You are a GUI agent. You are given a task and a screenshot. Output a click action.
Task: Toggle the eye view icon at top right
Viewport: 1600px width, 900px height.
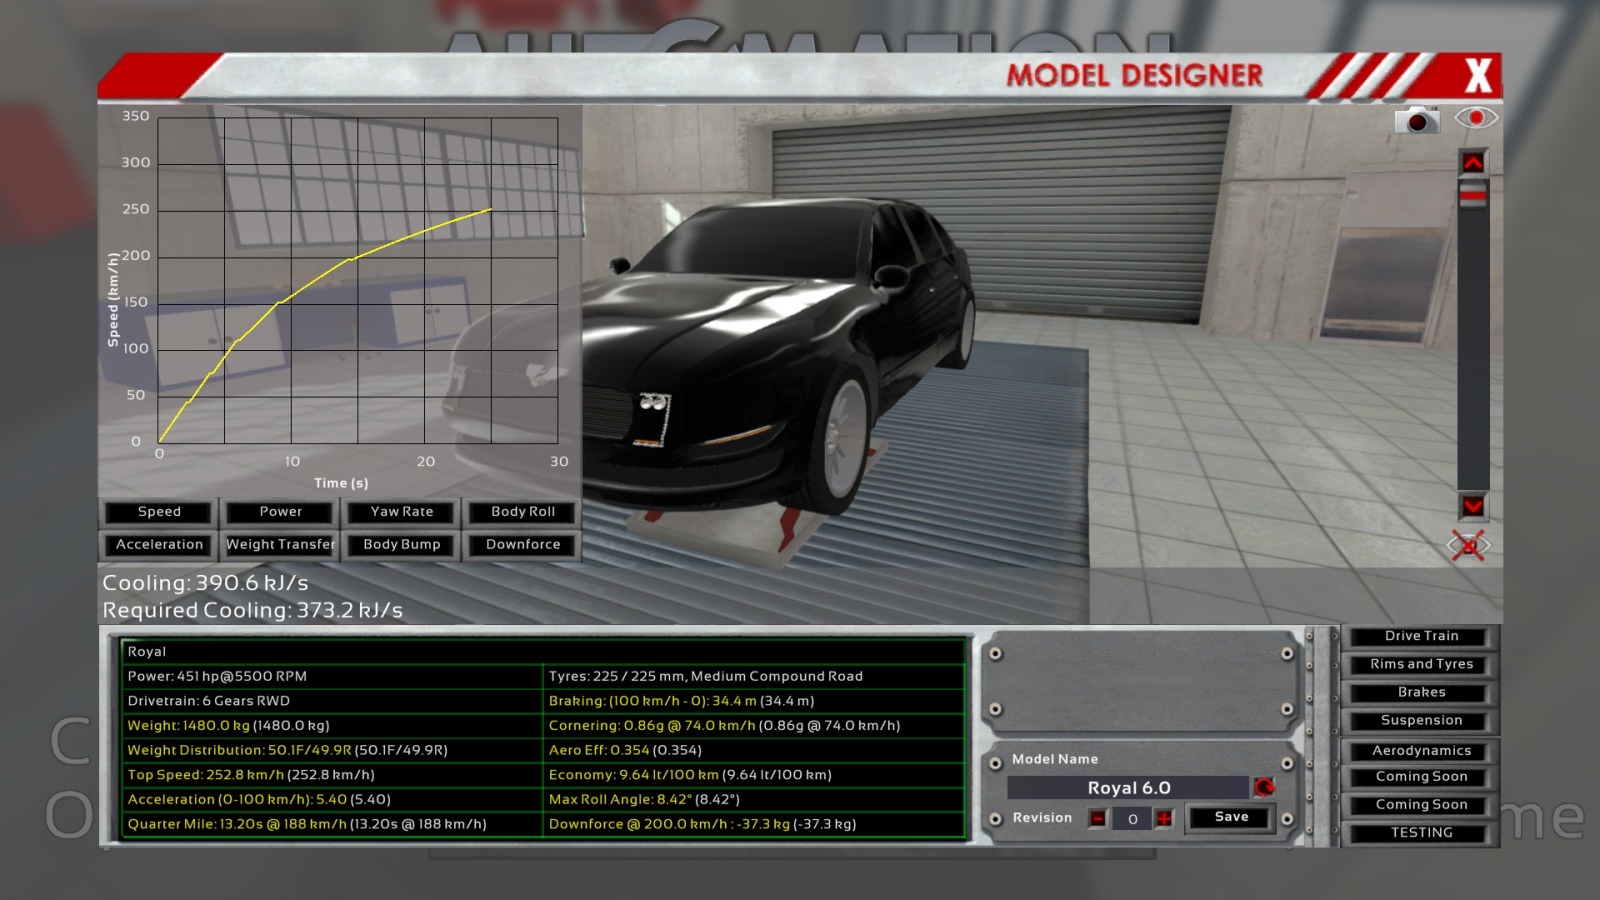pos(1475,118)
